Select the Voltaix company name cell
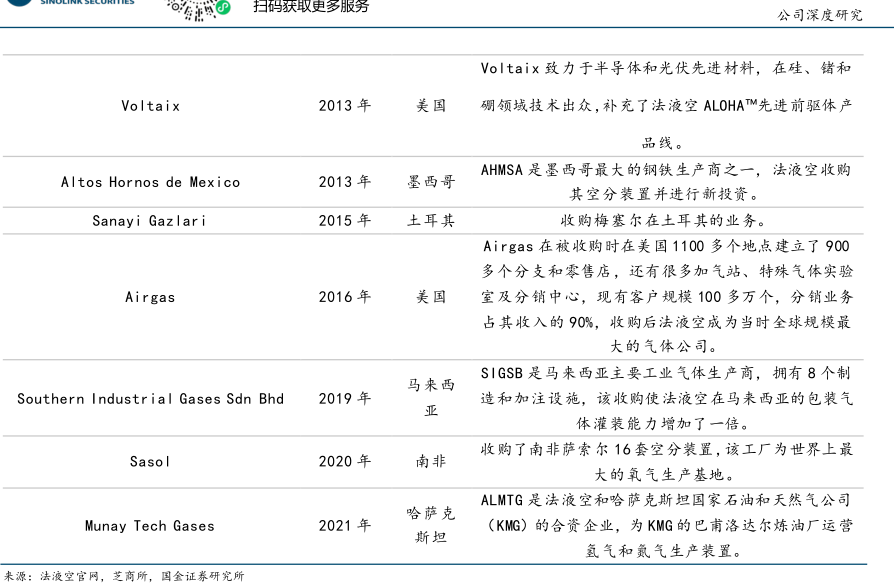894x587 pixels. [x=150, y=105]
